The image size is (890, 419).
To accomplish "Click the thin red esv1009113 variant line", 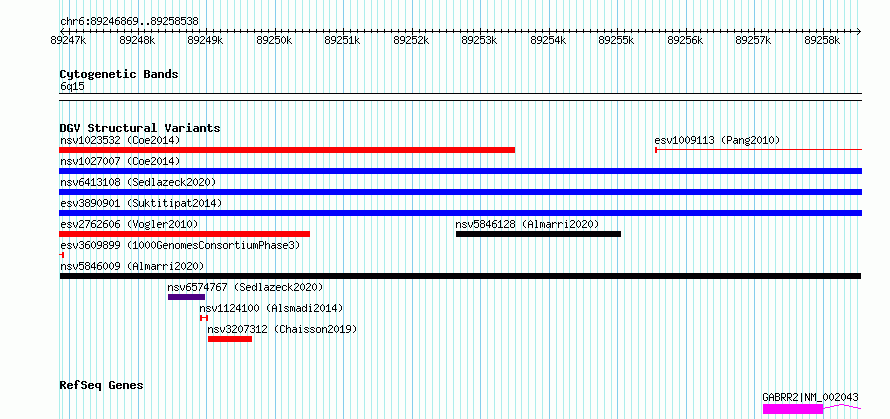I will pos(758,150).
